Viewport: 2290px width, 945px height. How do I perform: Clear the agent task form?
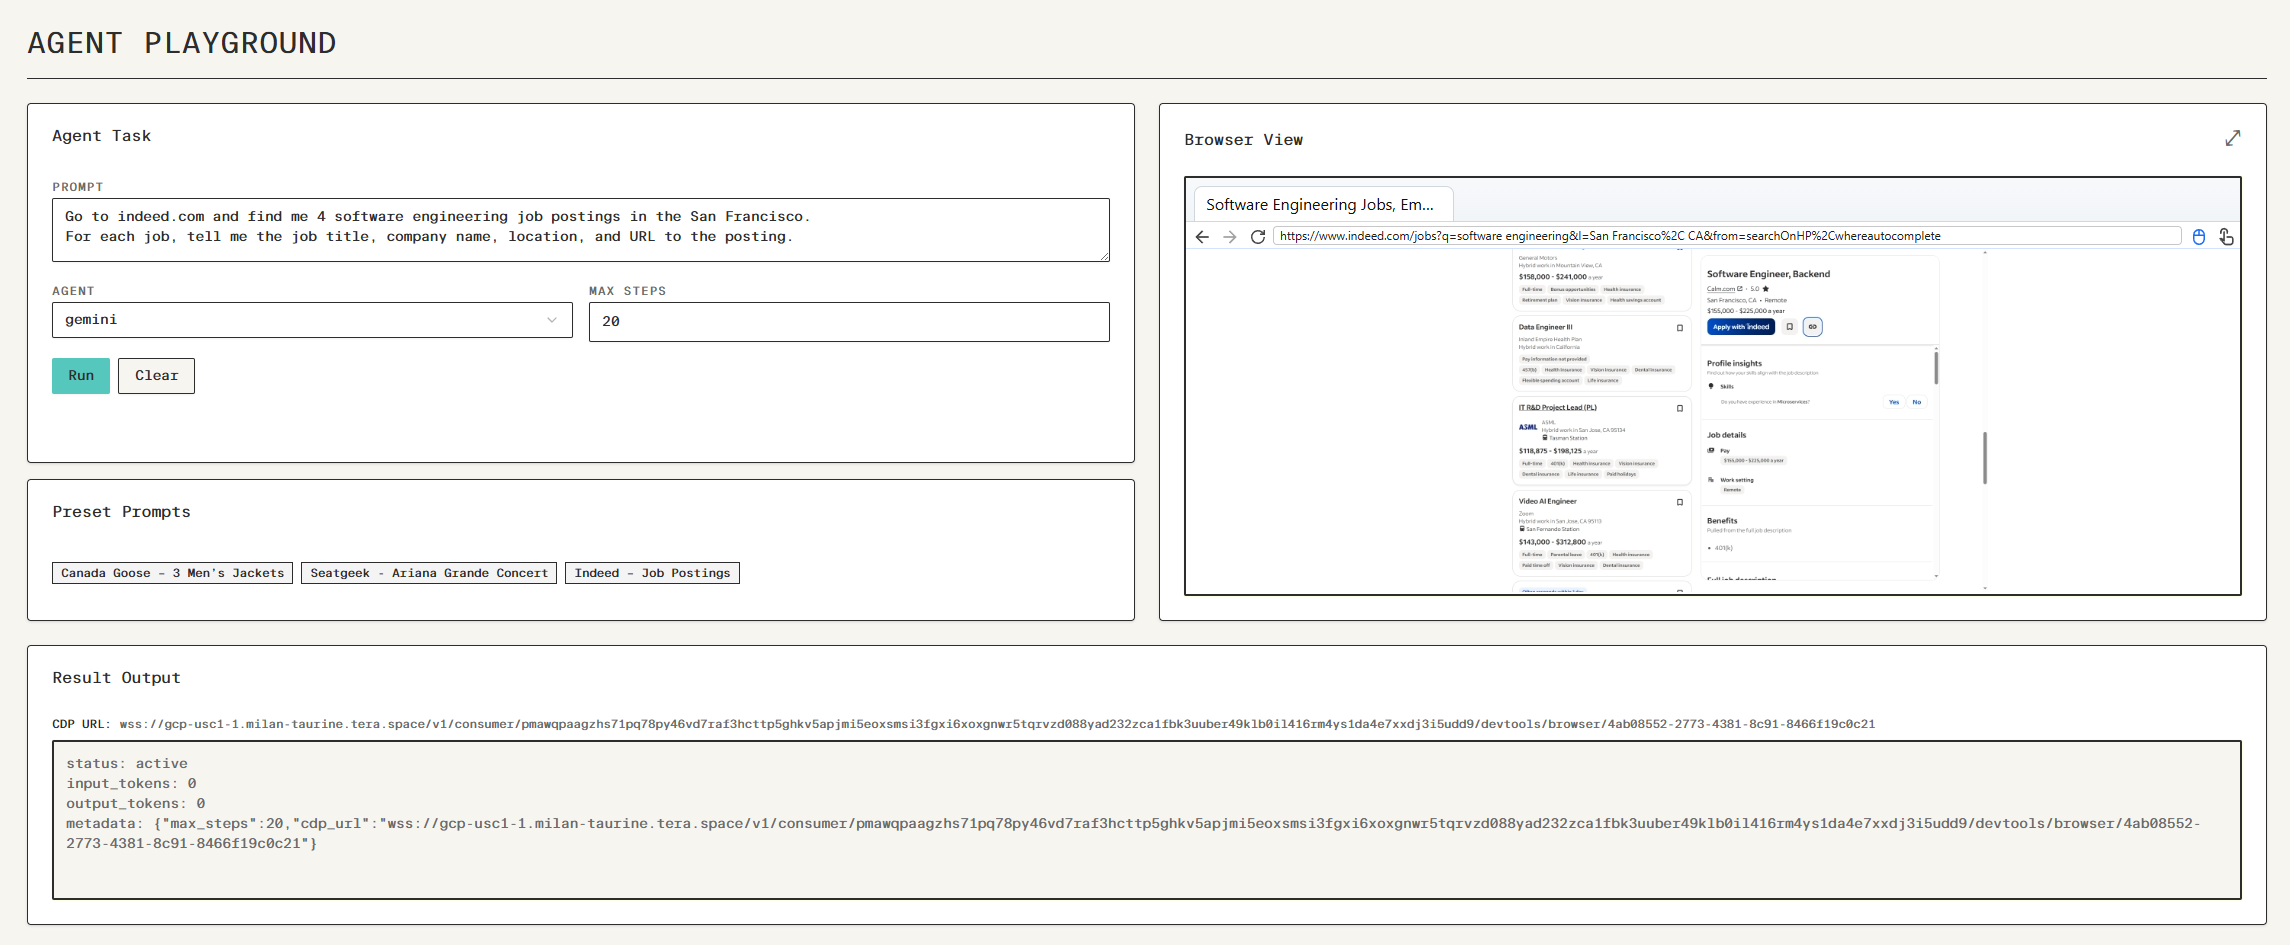point(156,375)
